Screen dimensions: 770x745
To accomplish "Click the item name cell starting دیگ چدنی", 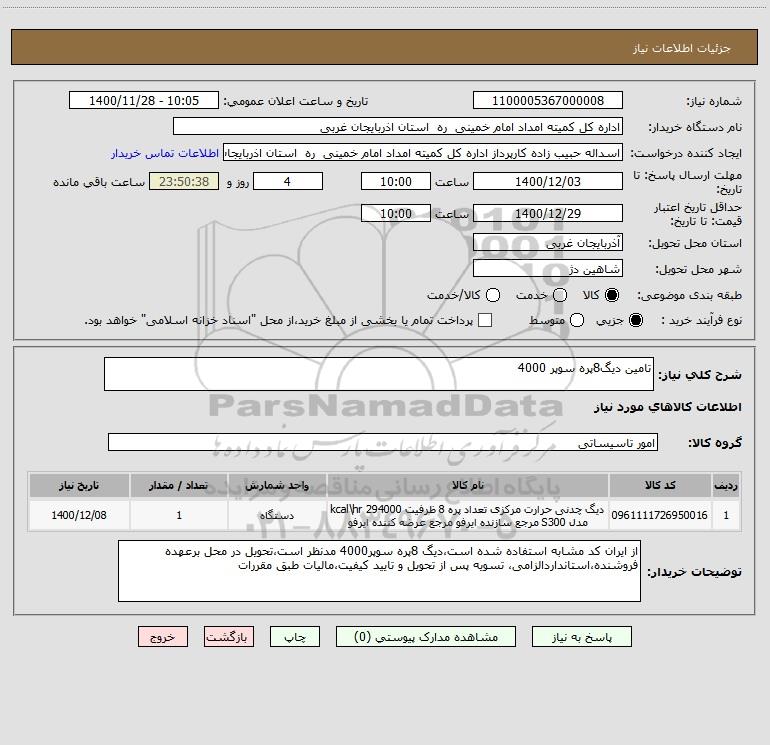I will (x=468, y=515).
